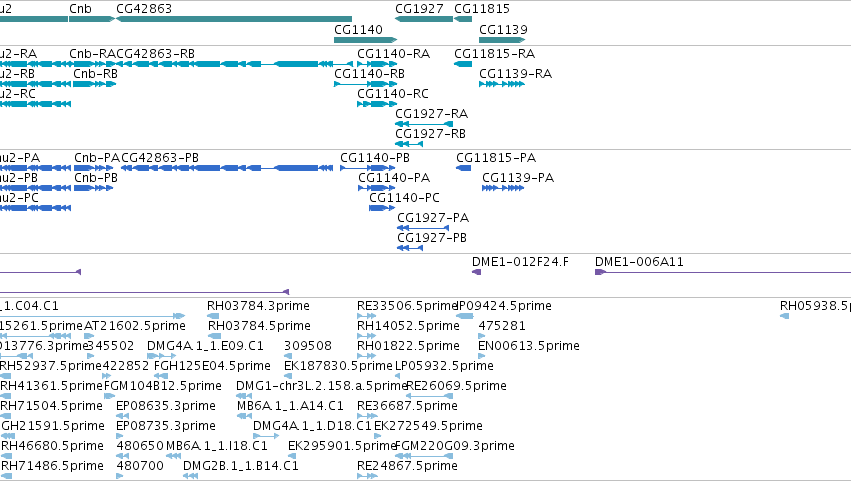Select the LP05932.5prime EST label
Screen dimensions: 851x481
tap(444, 366)
